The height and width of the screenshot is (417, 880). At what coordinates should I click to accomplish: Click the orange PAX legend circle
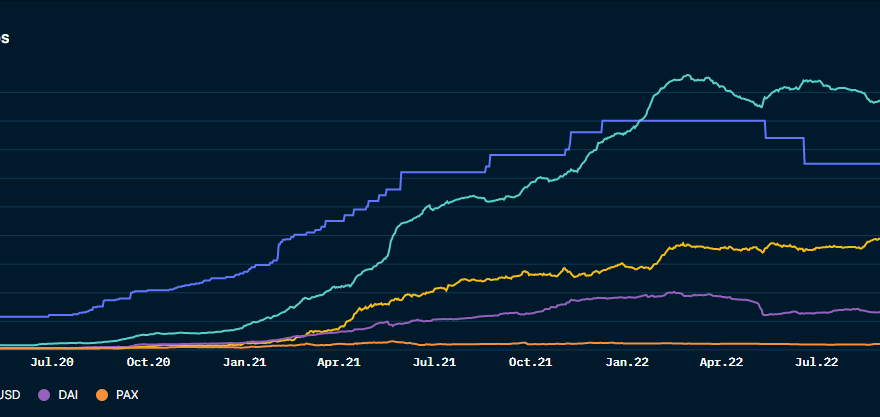101,395
